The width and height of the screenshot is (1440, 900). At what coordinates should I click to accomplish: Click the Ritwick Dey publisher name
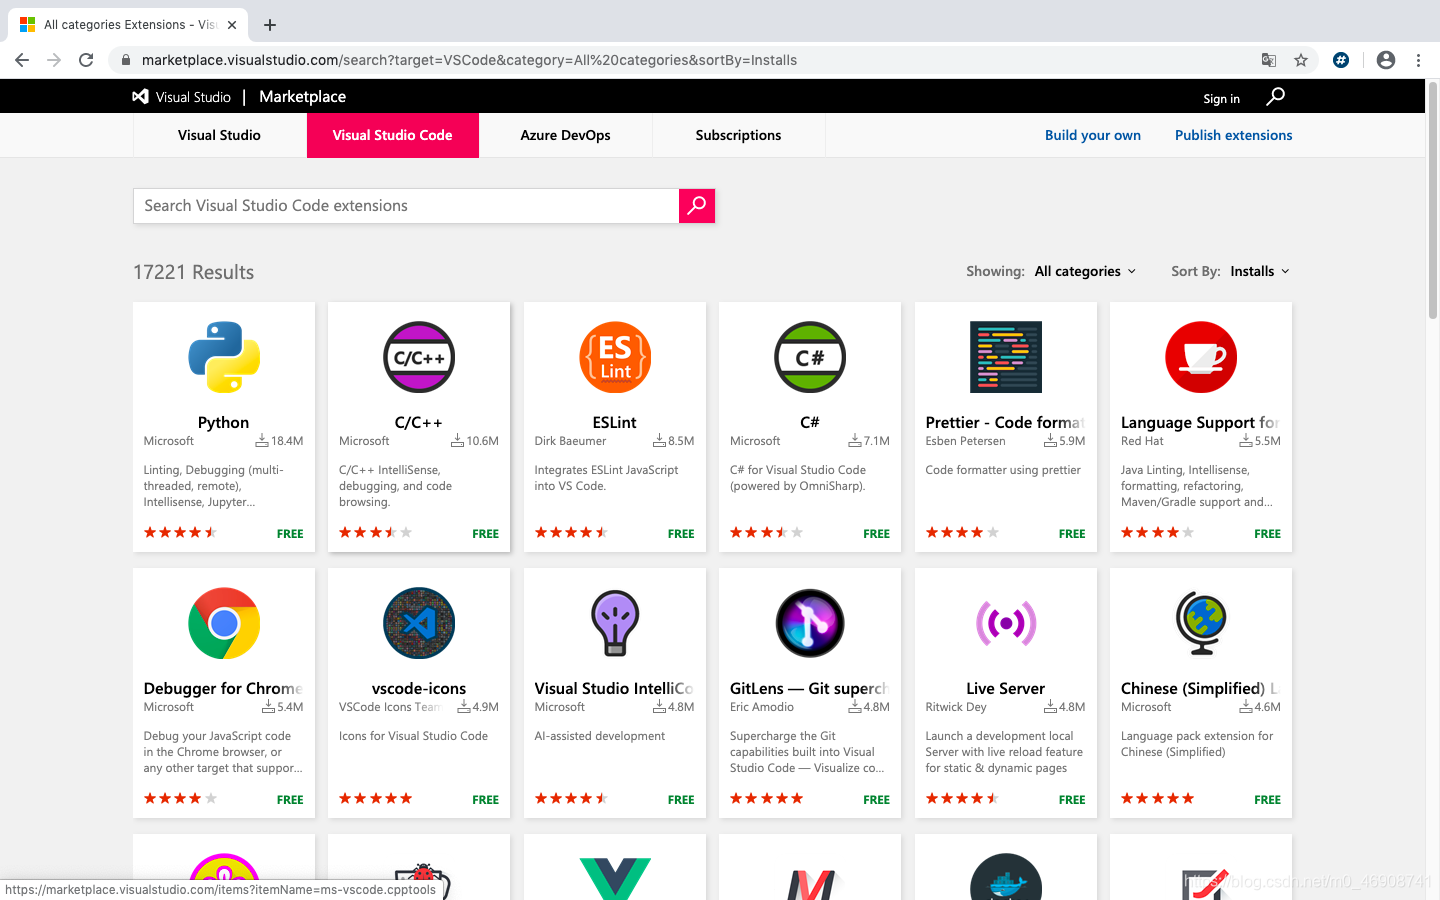[x=956, y=707]
